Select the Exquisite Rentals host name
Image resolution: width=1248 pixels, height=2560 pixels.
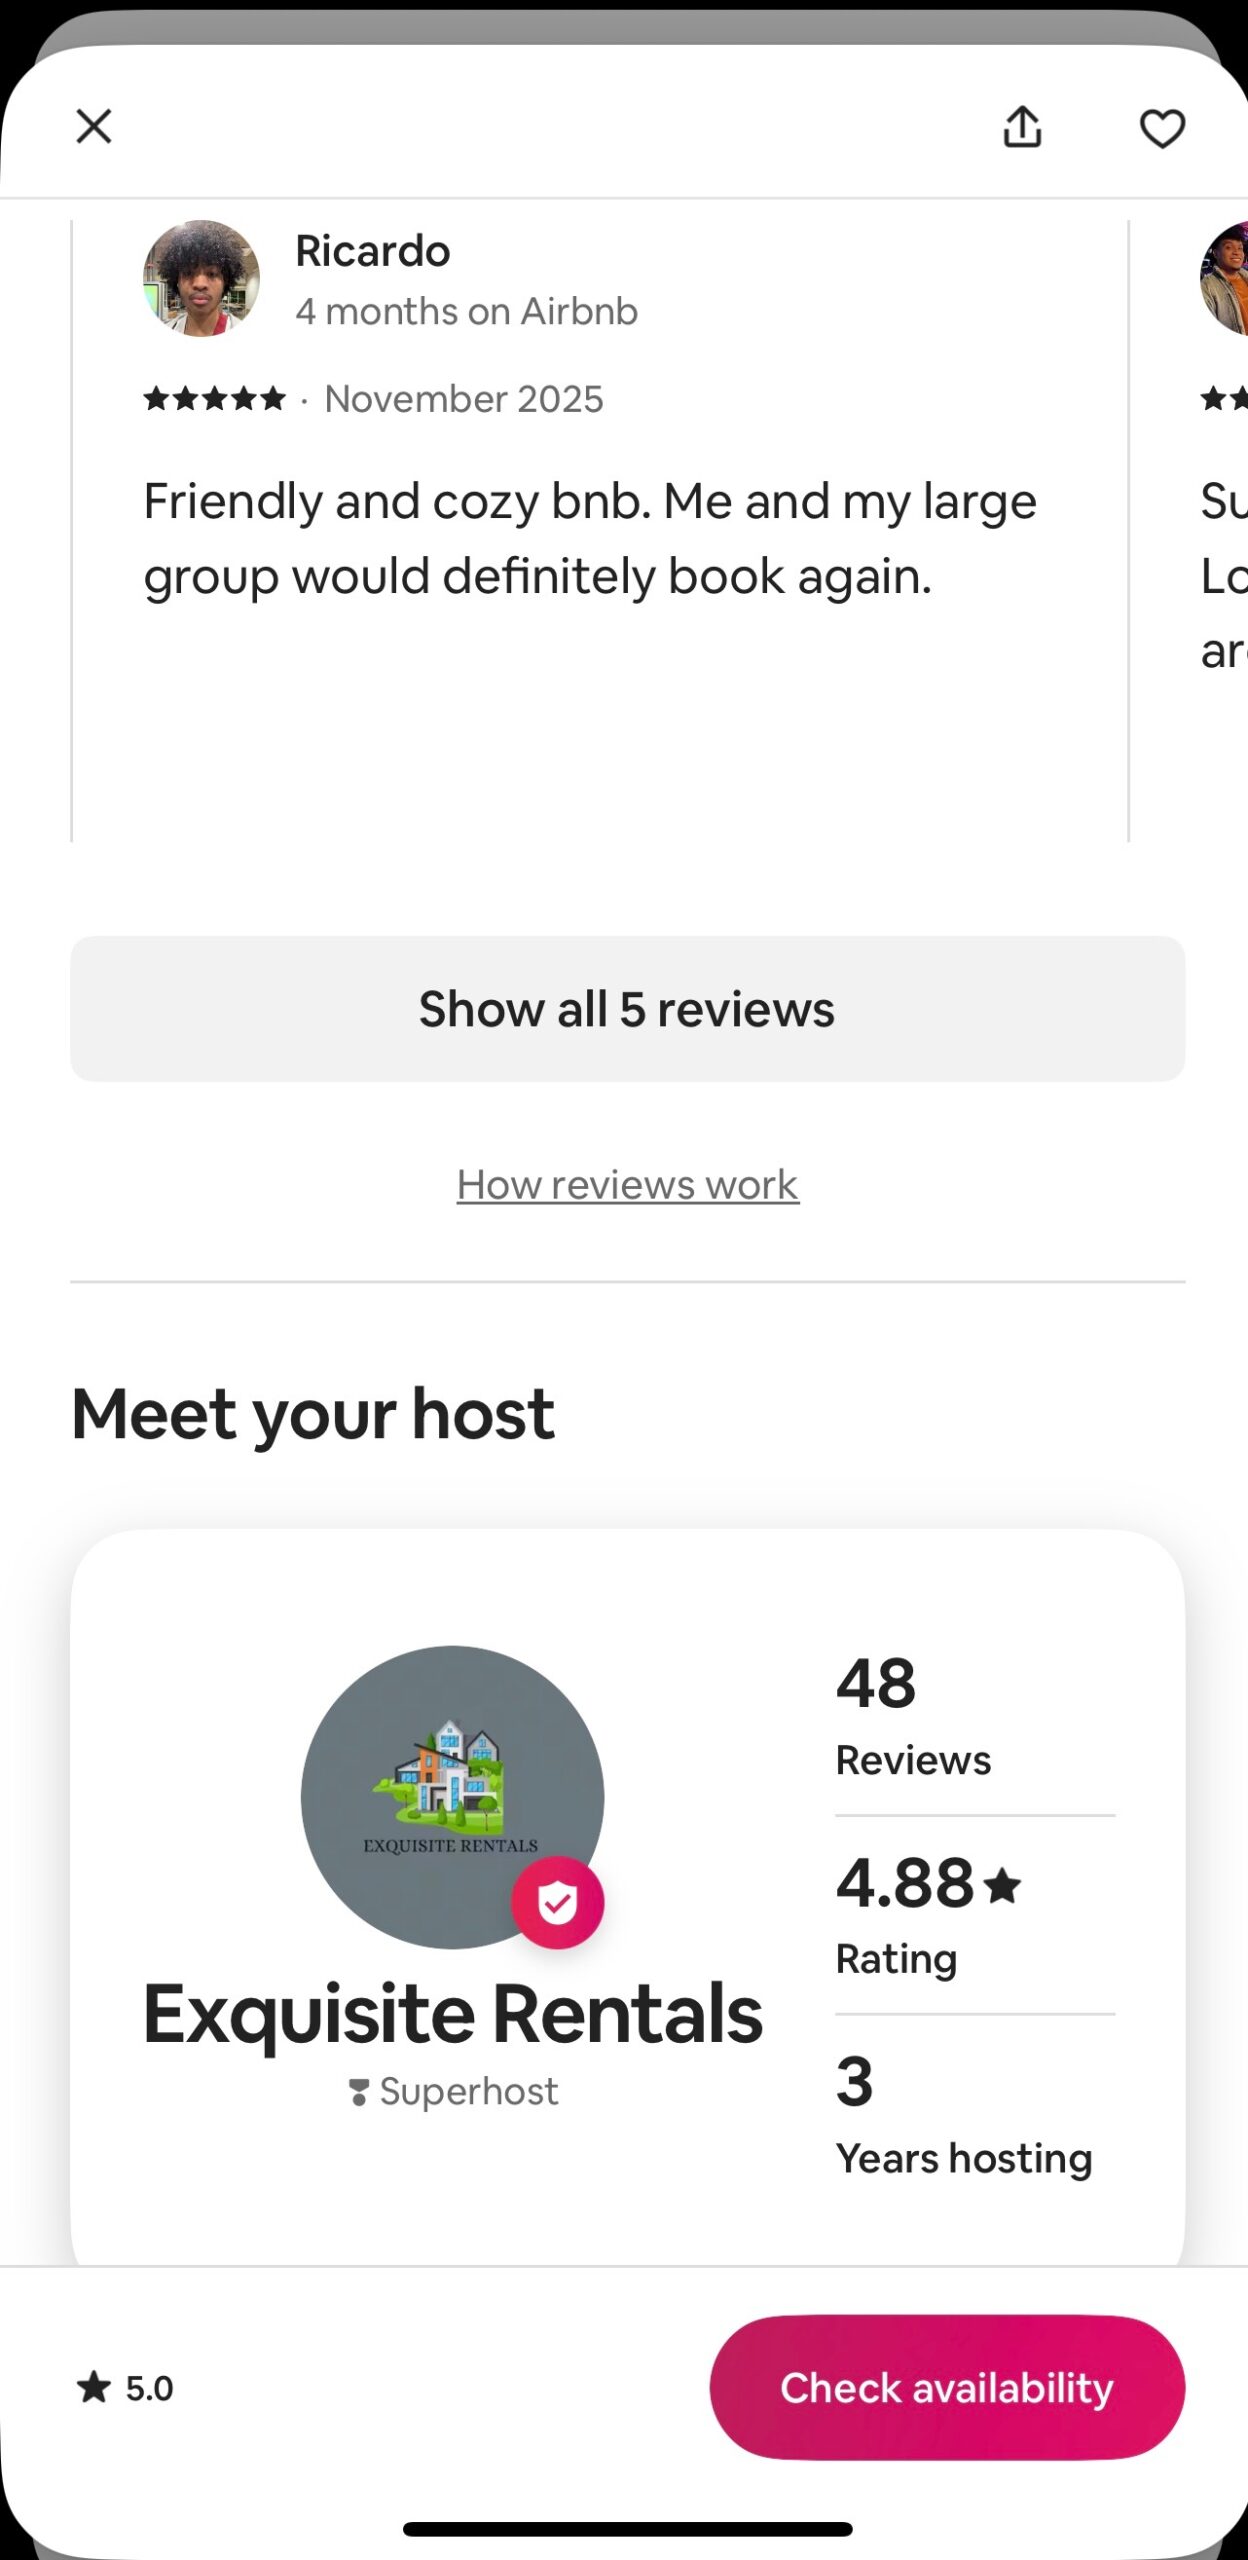pos(452,2013)
